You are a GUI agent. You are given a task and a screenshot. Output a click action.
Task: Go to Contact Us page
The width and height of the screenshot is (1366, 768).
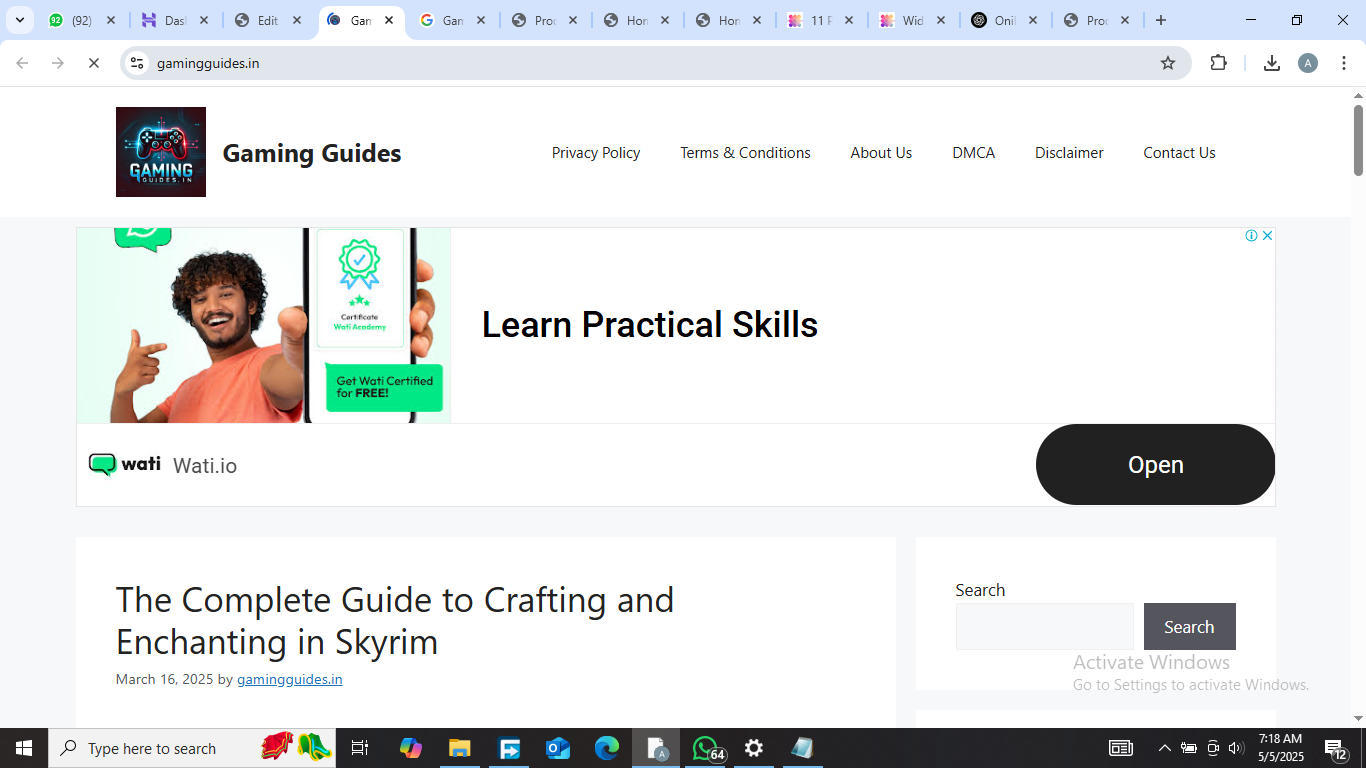(x=1179, y=153)
